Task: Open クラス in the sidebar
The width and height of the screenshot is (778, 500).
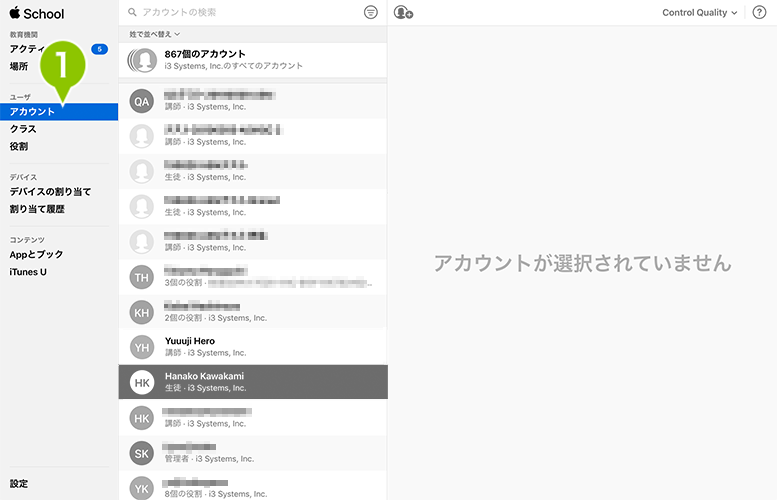Action: [x=23, y=129]
